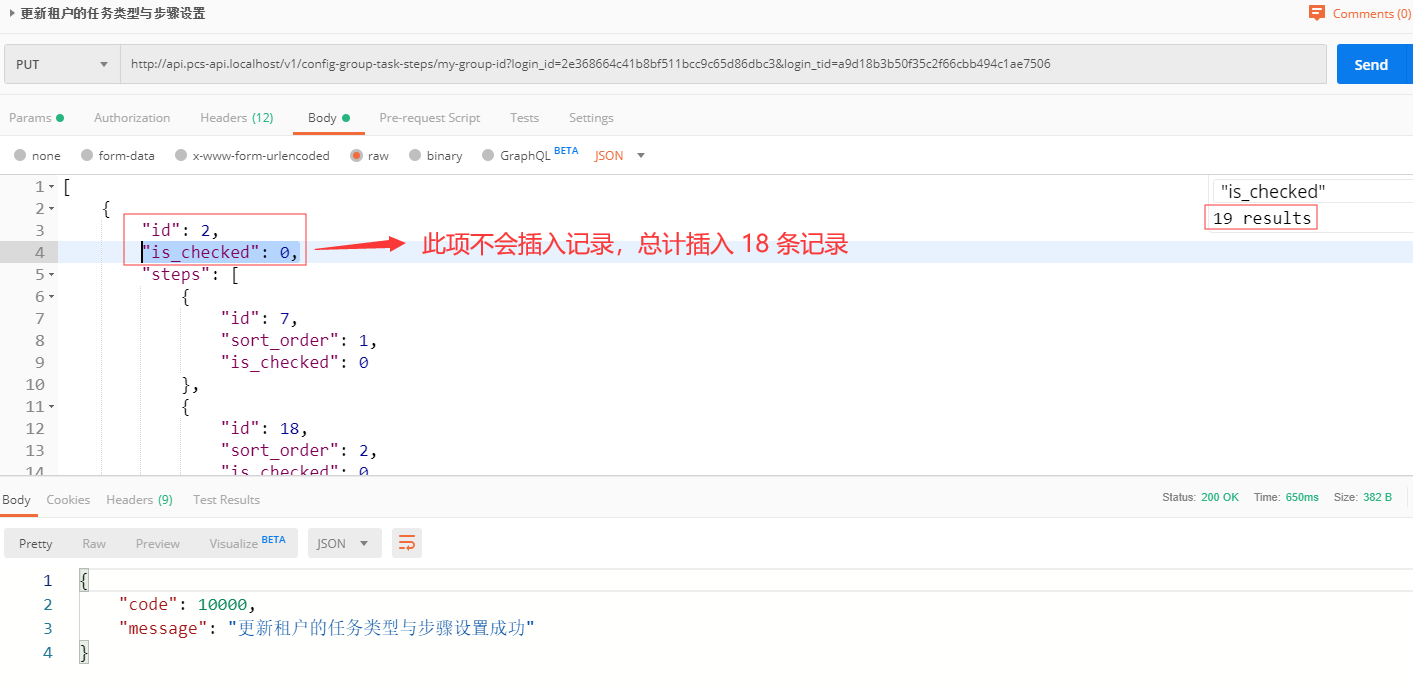Open the response Headers (9) tab
Screen dimensions: 1413x685
139,499
